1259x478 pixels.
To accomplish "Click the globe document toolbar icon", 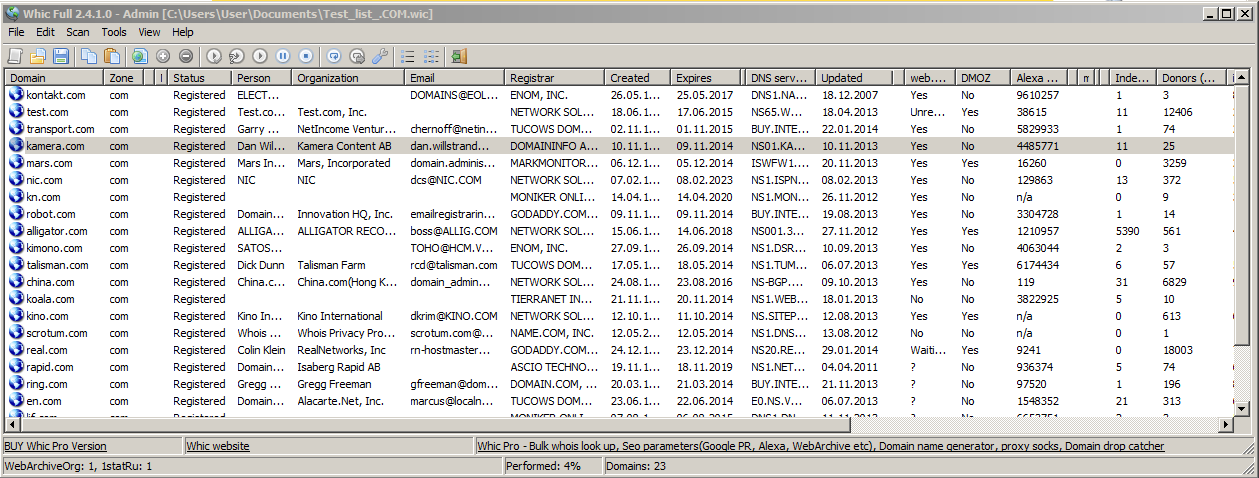I will [x=139, y=56].
